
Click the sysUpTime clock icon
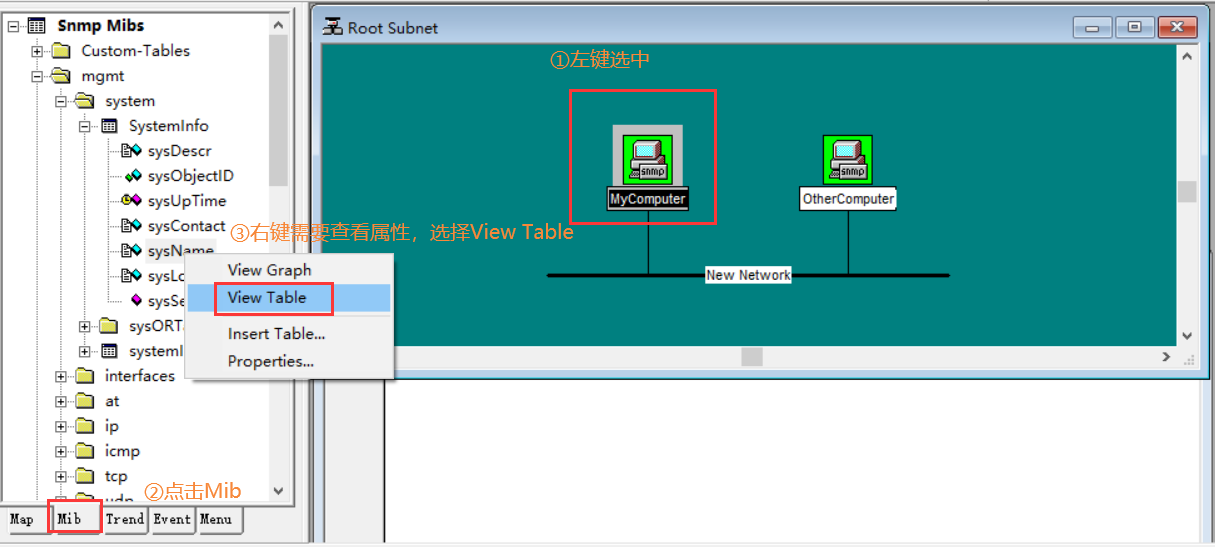click(132, 201)
